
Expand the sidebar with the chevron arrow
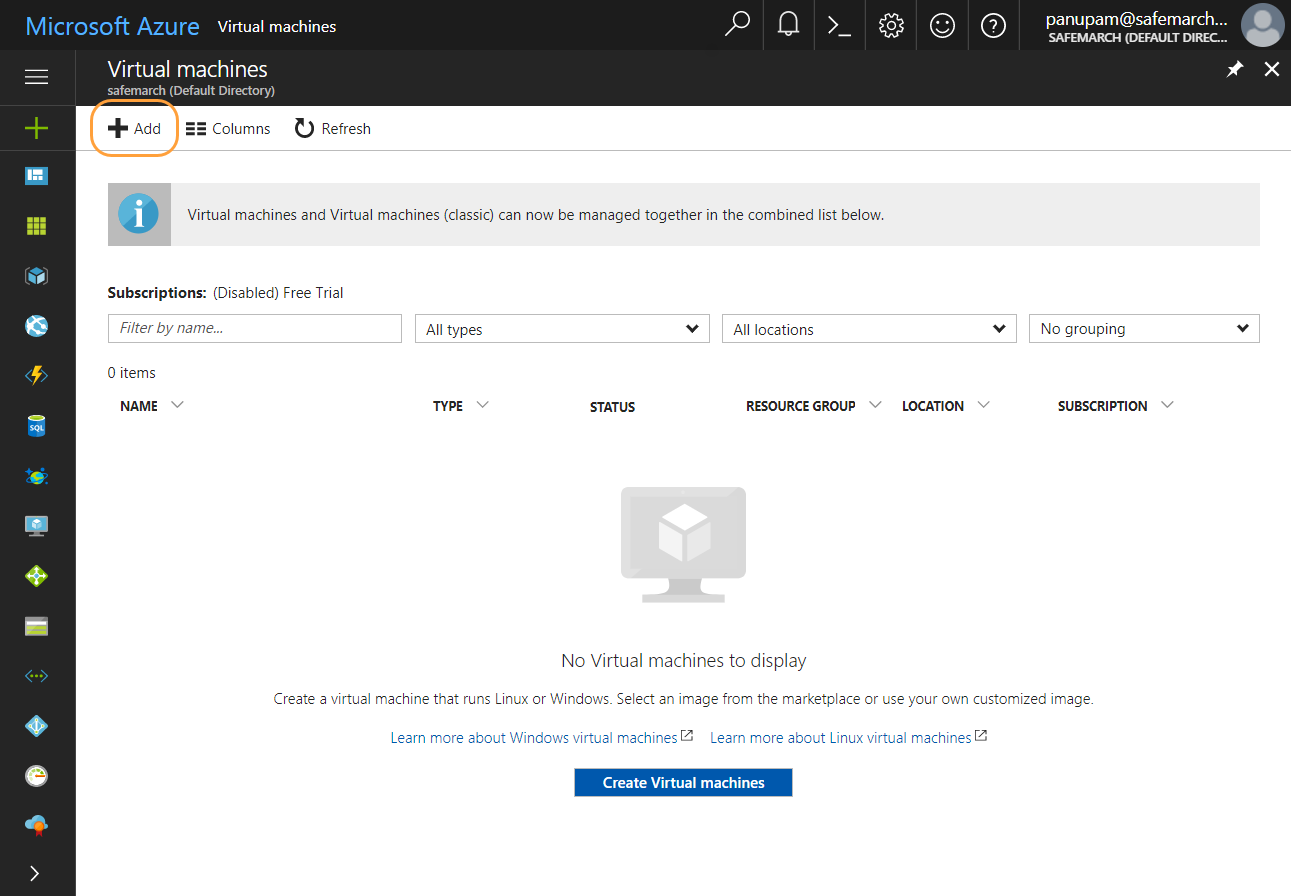(x=36, y=873)
